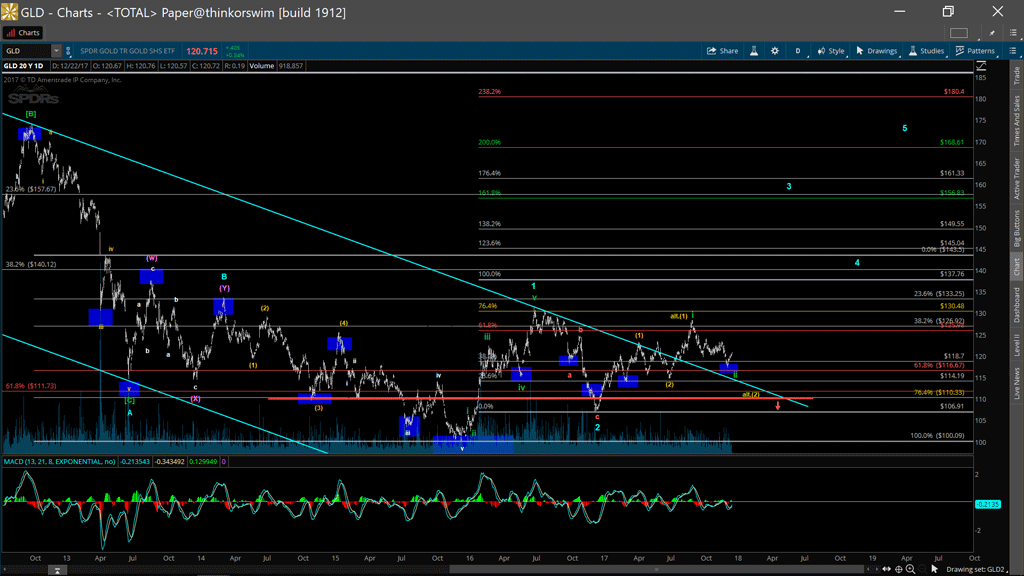
Task: Click the zoom magnifier icon at bottom
Action: [911, 569]
